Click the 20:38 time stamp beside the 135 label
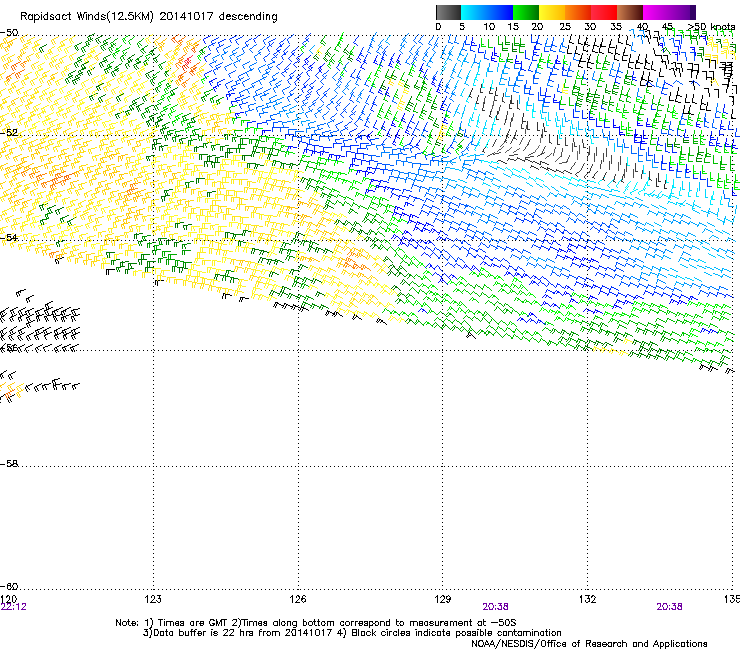740x650 pixels. [x=669, y=607]
